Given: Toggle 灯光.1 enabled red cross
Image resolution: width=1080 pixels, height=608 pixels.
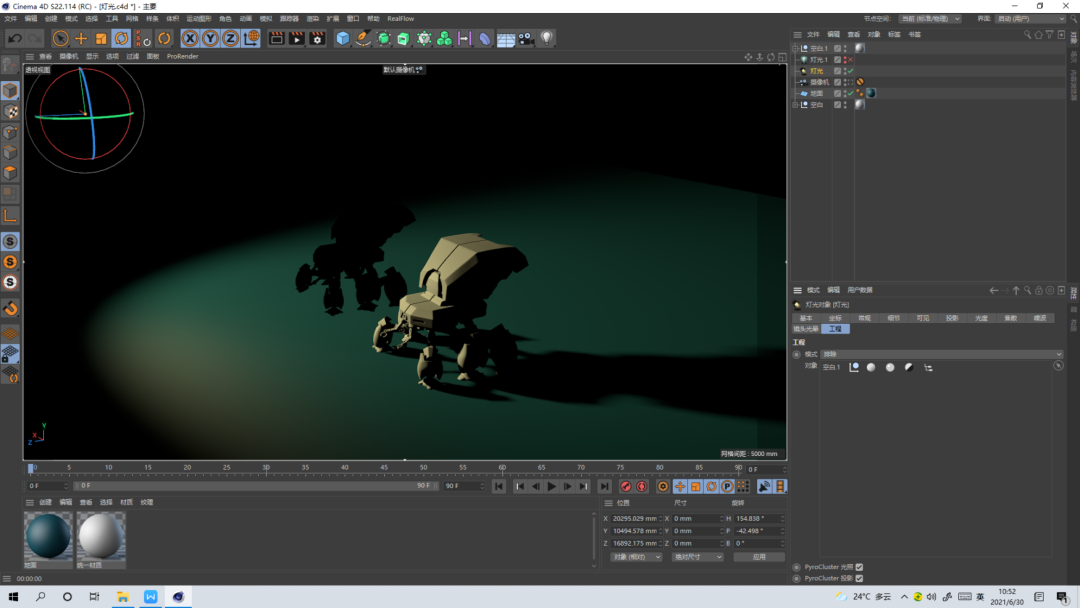Looking at the screenshot, I should coord(851,60).
